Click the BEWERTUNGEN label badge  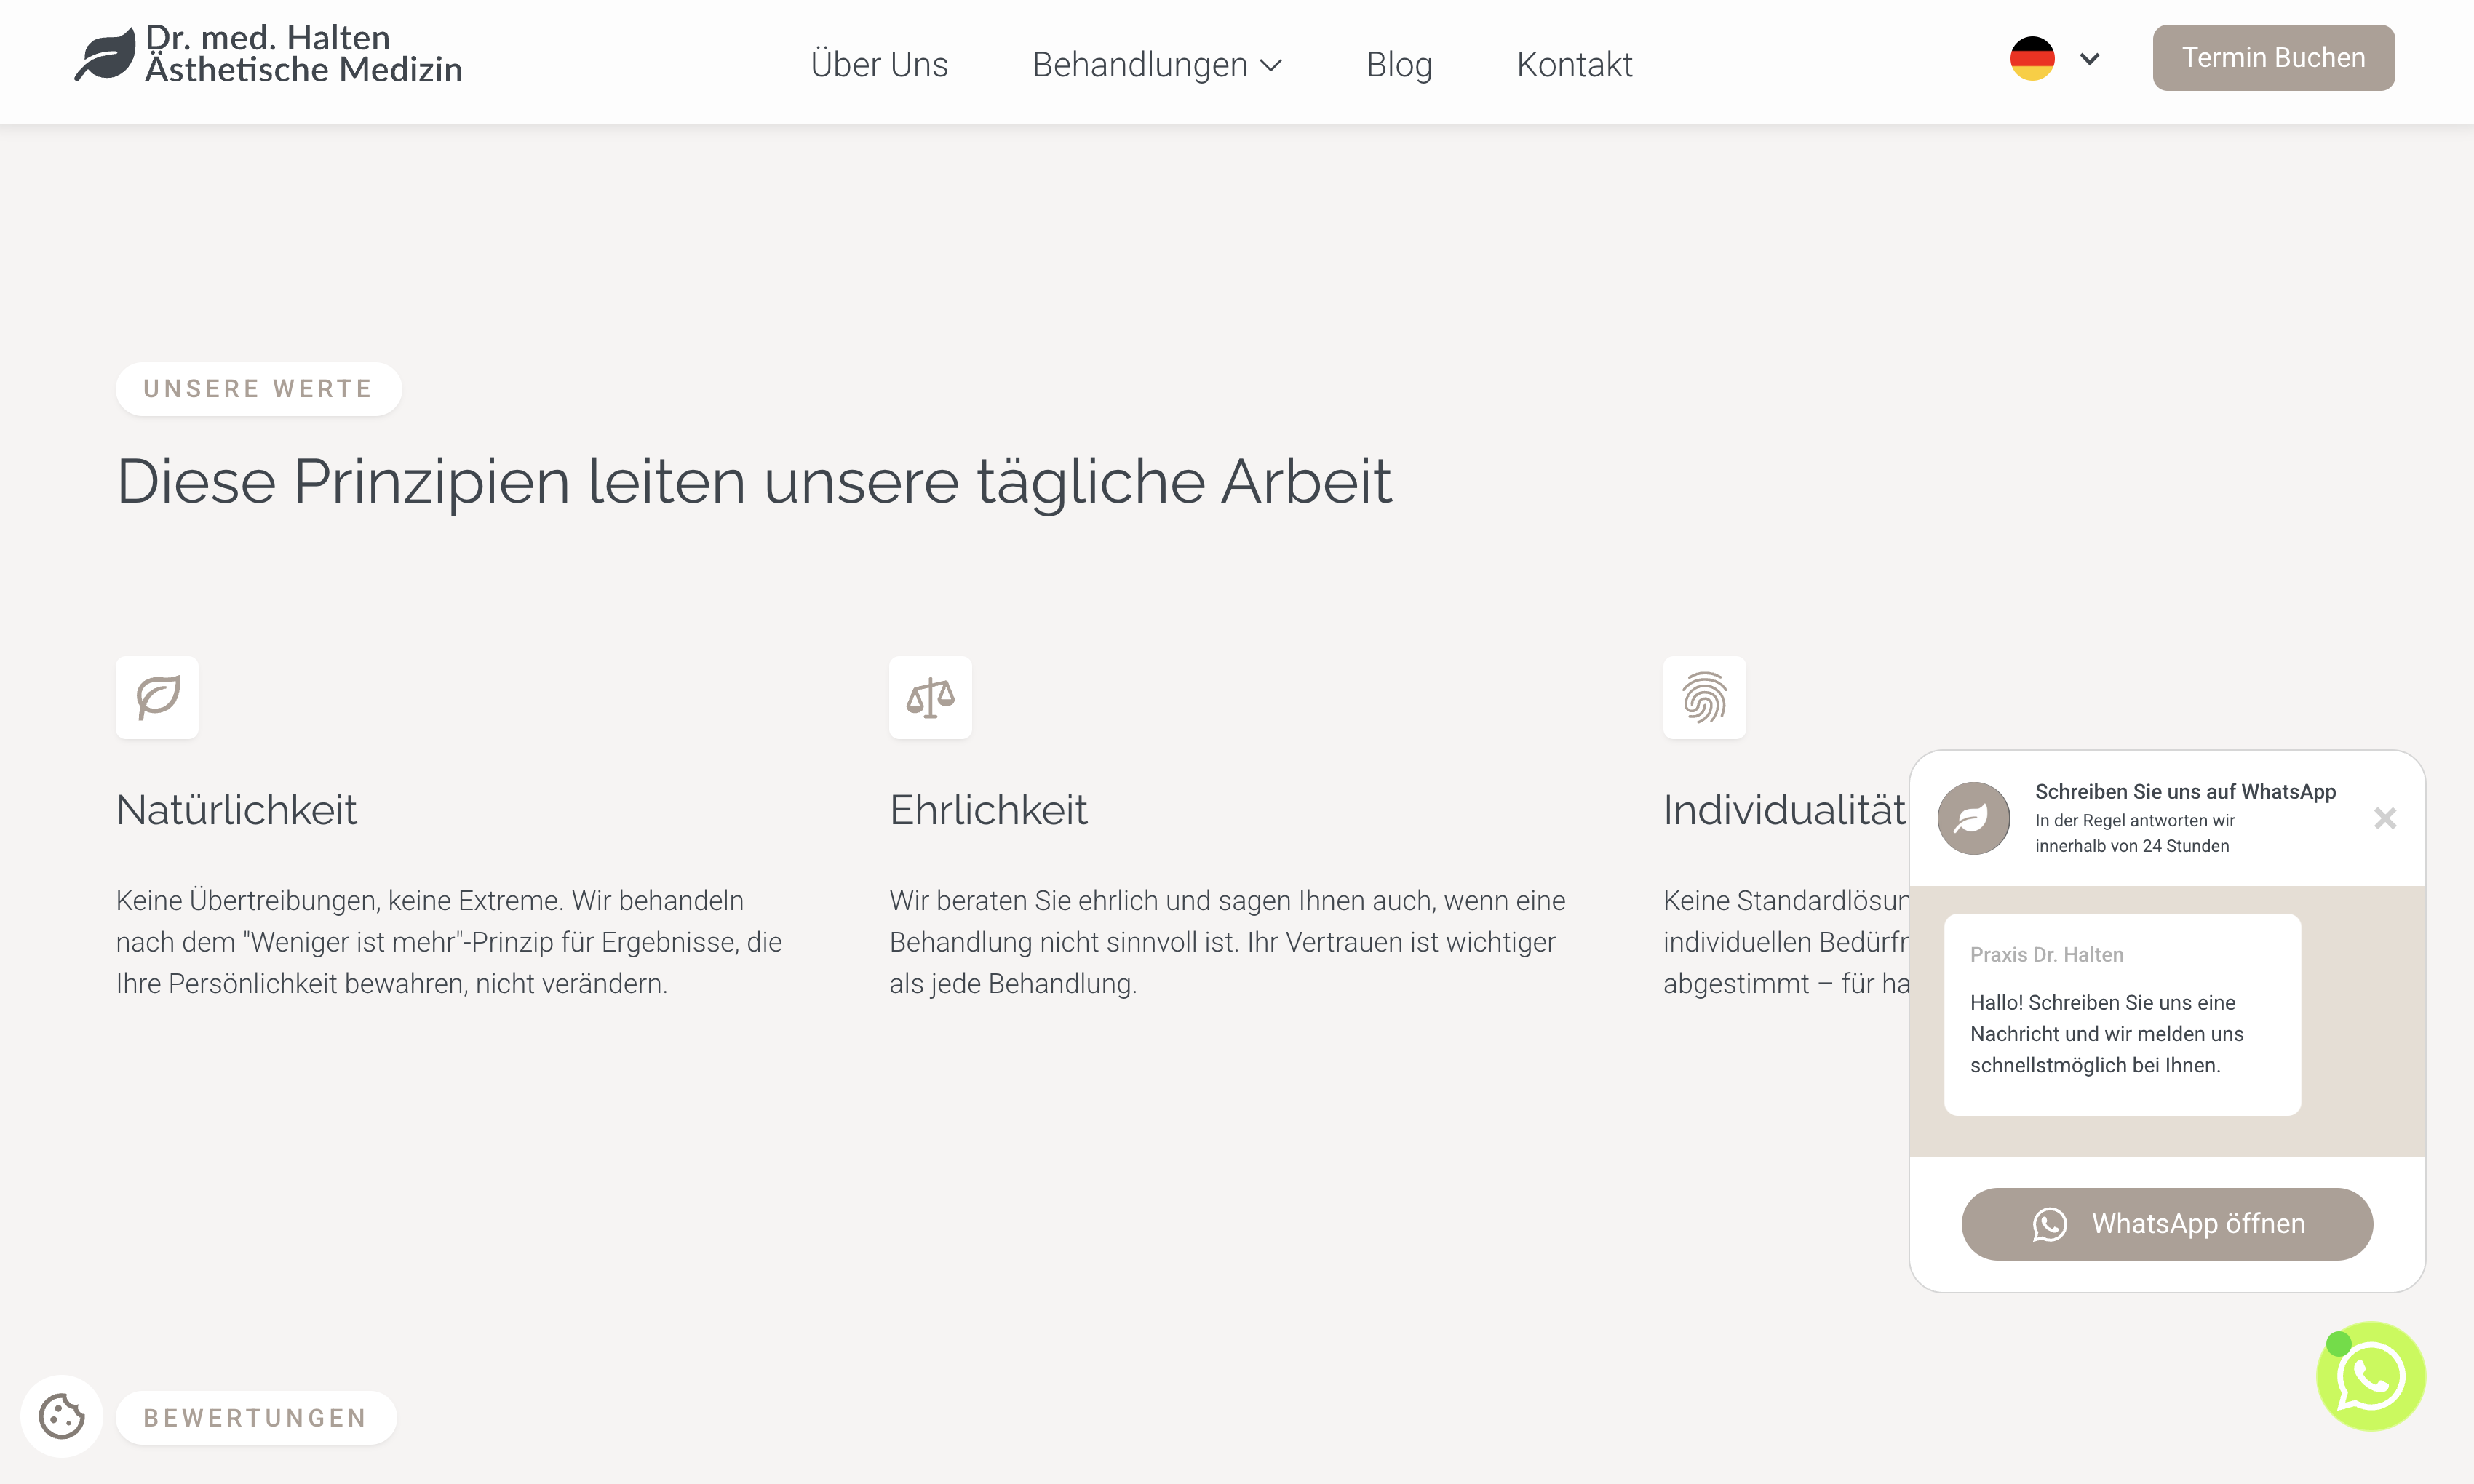[x=256, y=1417]
